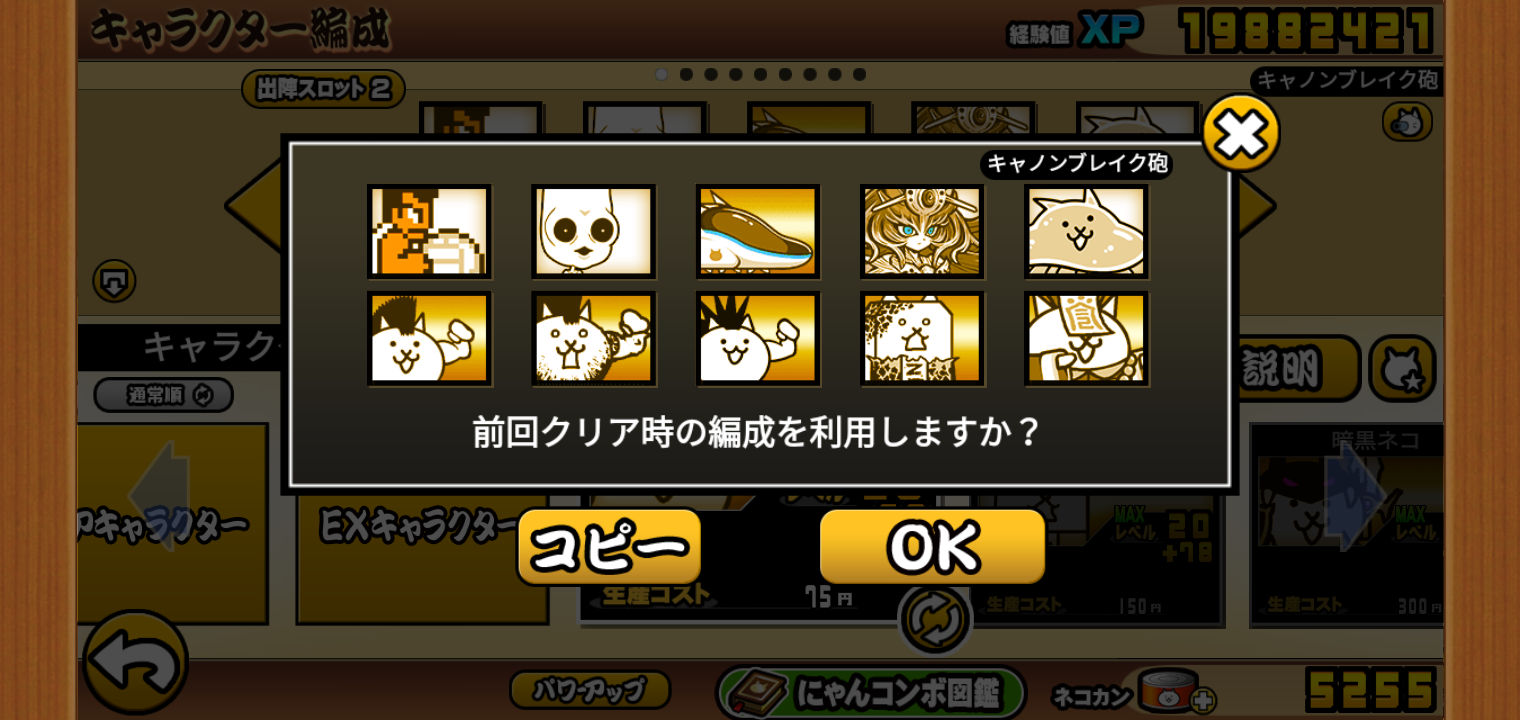Click the パワーアップ button
This screenshot has width=1520, height=720.
pyautogui.click(x=590, y=689)
